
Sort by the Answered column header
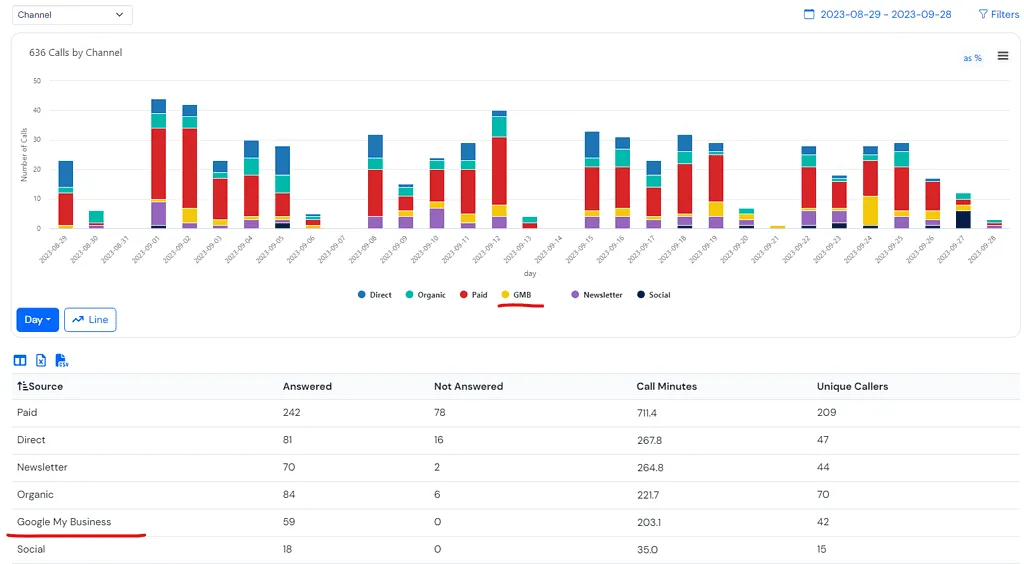[307, 386]
